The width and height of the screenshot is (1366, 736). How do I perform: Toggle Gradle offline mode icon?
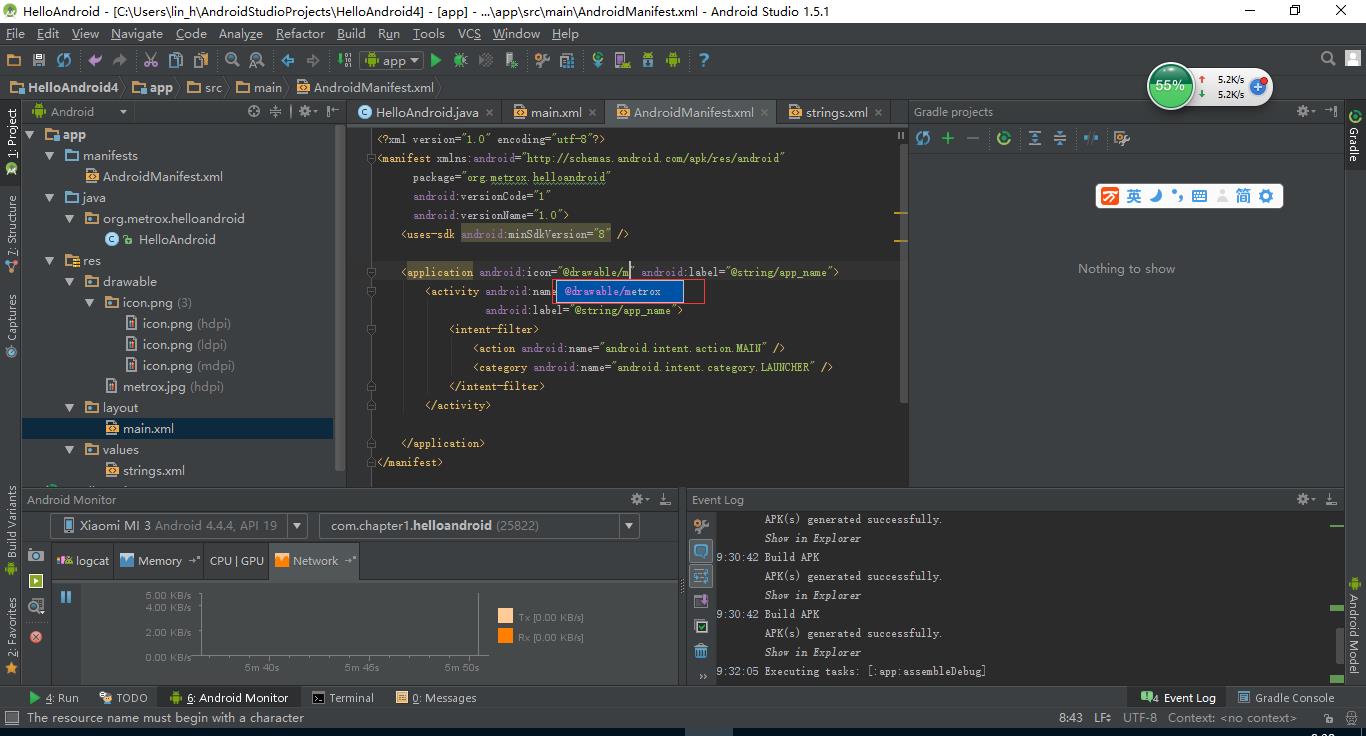(x=1091, y=138)
